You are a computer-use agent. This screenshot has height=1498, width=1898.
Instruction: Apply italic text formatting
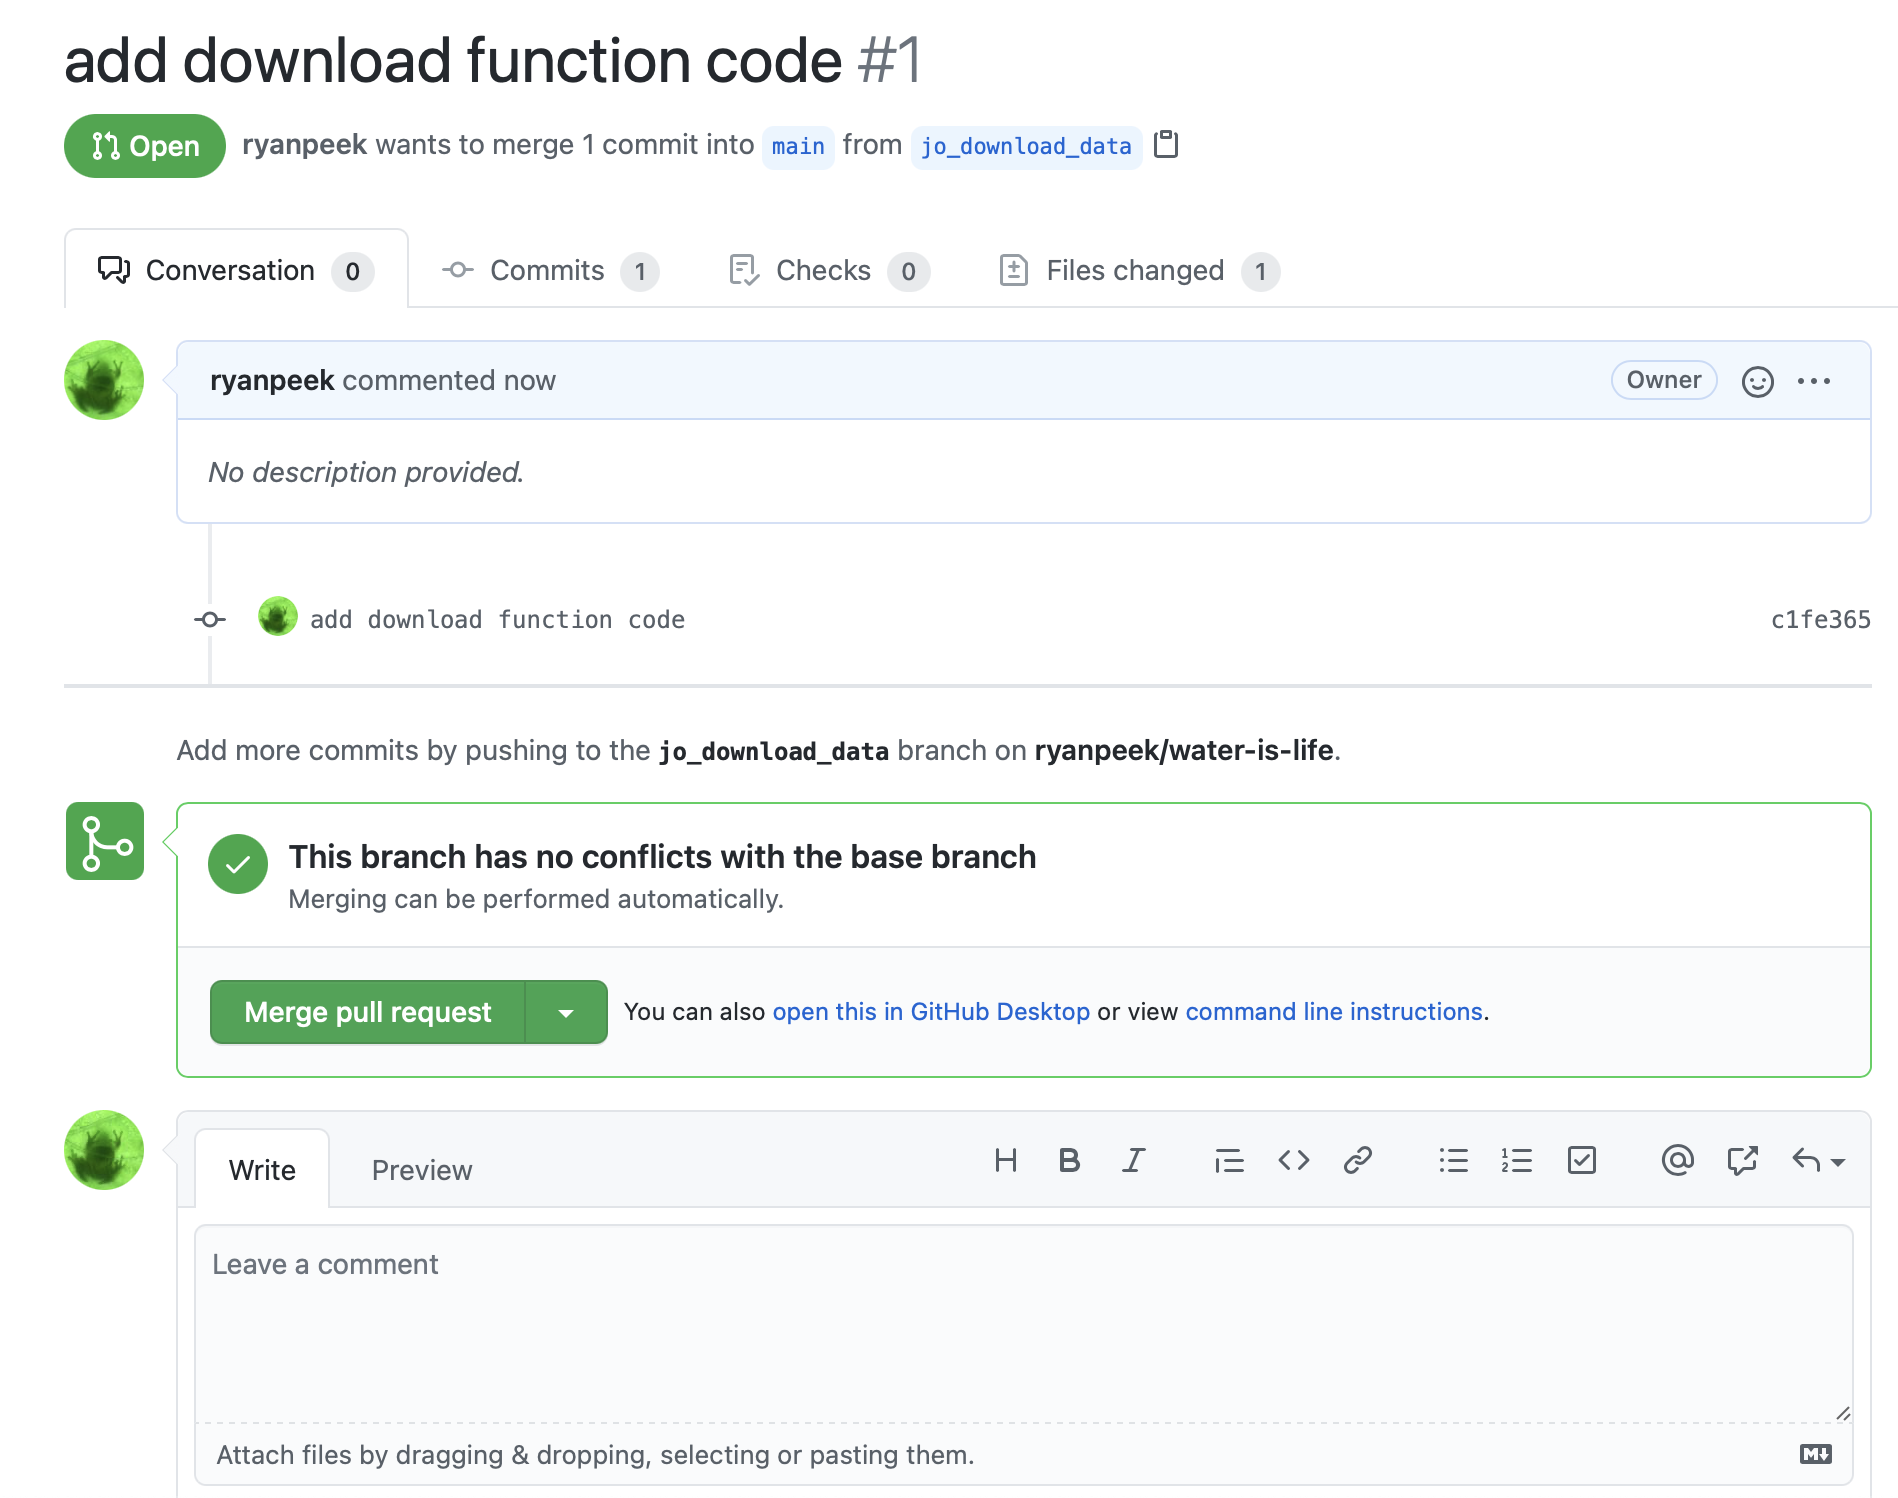point(1133,1160)
